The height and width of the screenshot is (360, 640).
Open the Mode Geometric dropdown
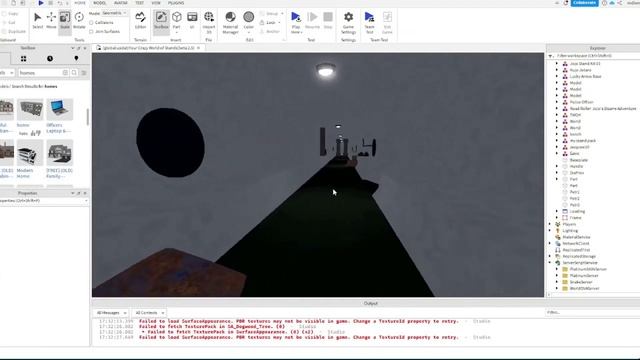click(x=114, y=13)
